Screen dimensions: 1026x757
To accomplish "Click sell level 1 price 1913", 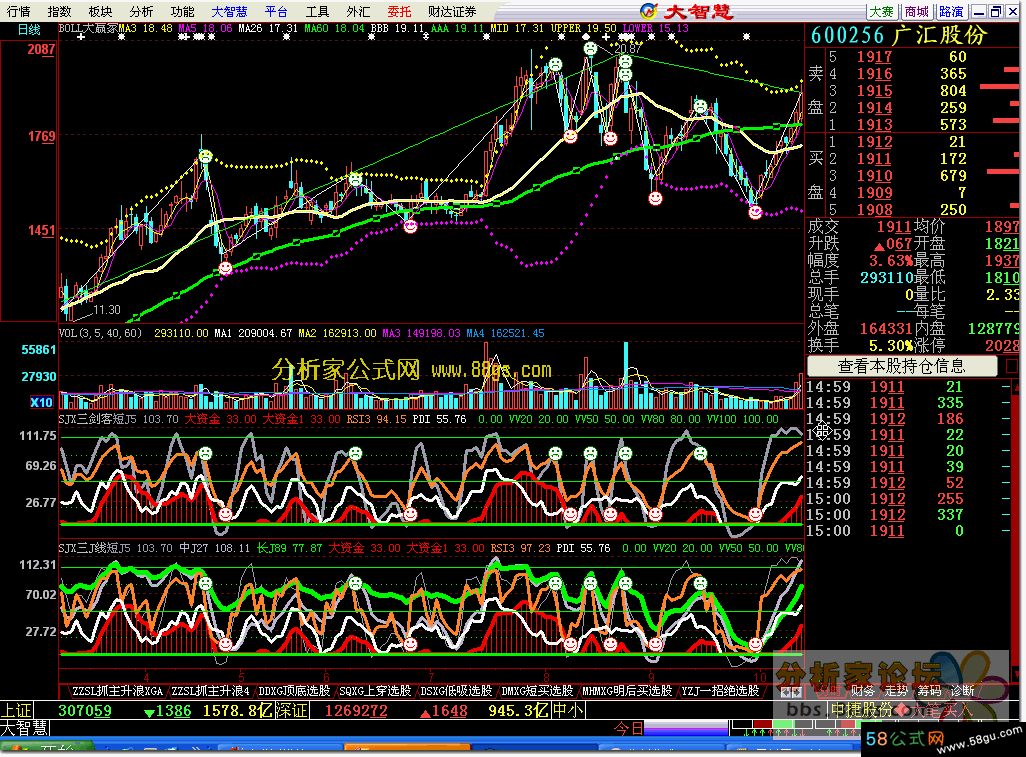I will pyautogui.click(x=874, y=125).
